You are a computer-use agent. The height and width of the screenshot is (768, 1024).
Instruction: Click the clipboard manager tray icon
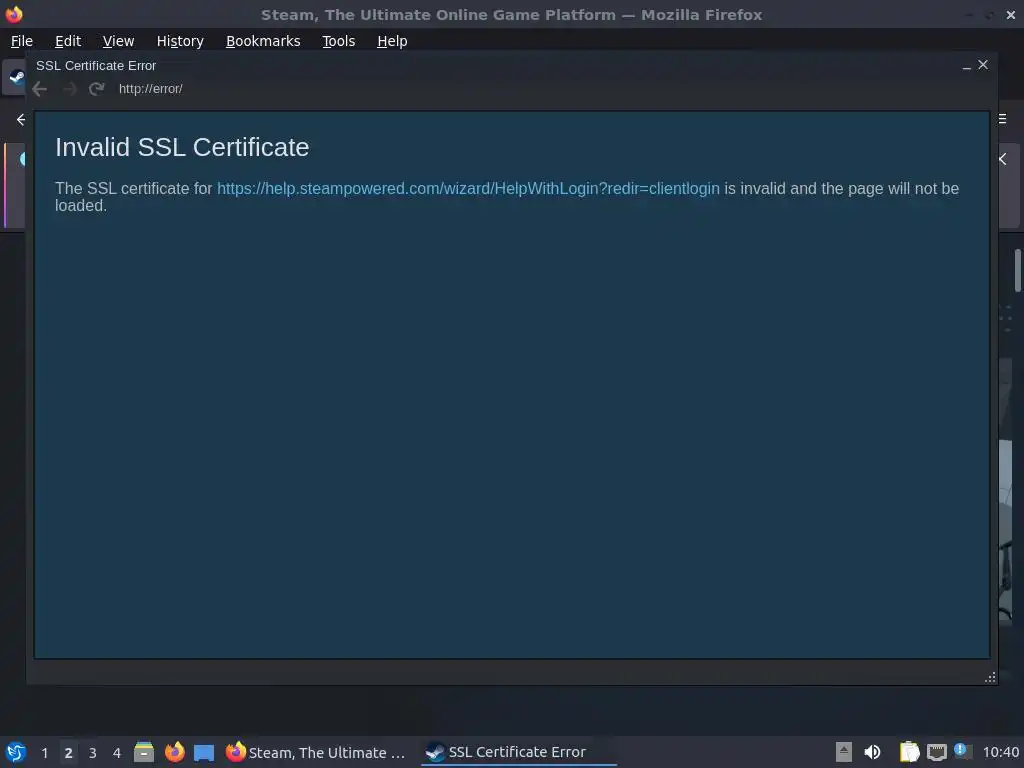click(x=909, y=752)
